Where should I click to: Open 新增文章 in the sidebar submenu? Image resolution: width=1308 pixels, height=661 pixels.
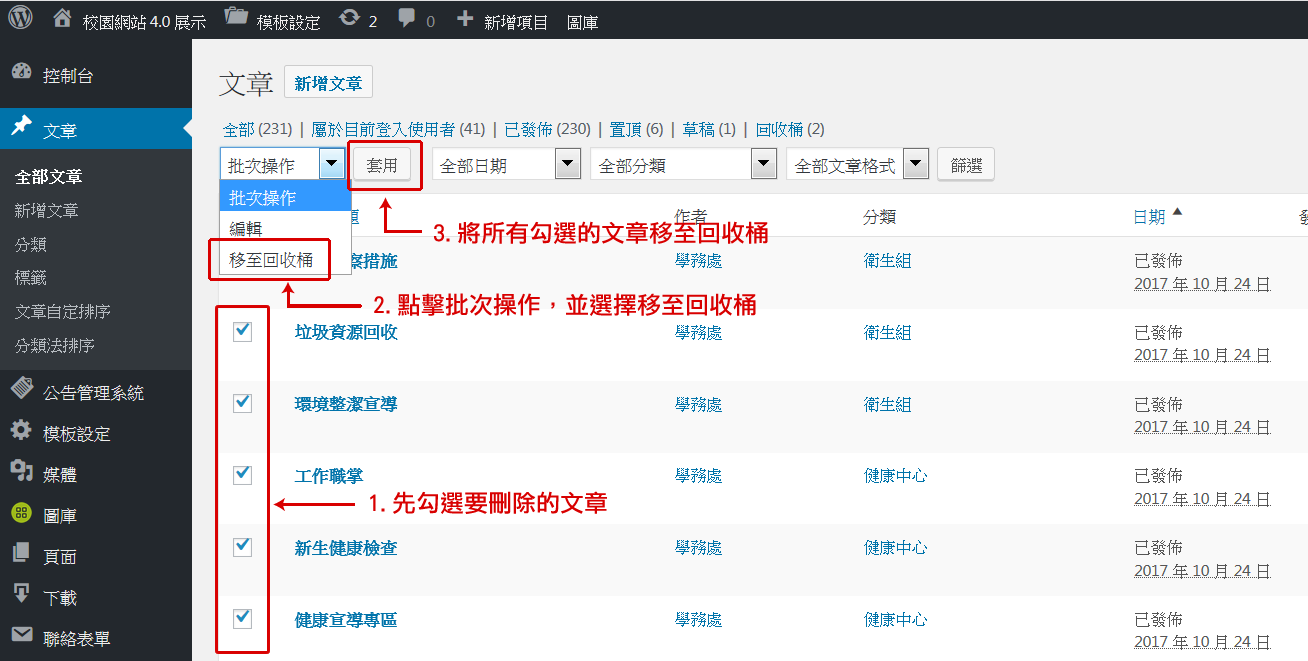(x=46, y=210)
